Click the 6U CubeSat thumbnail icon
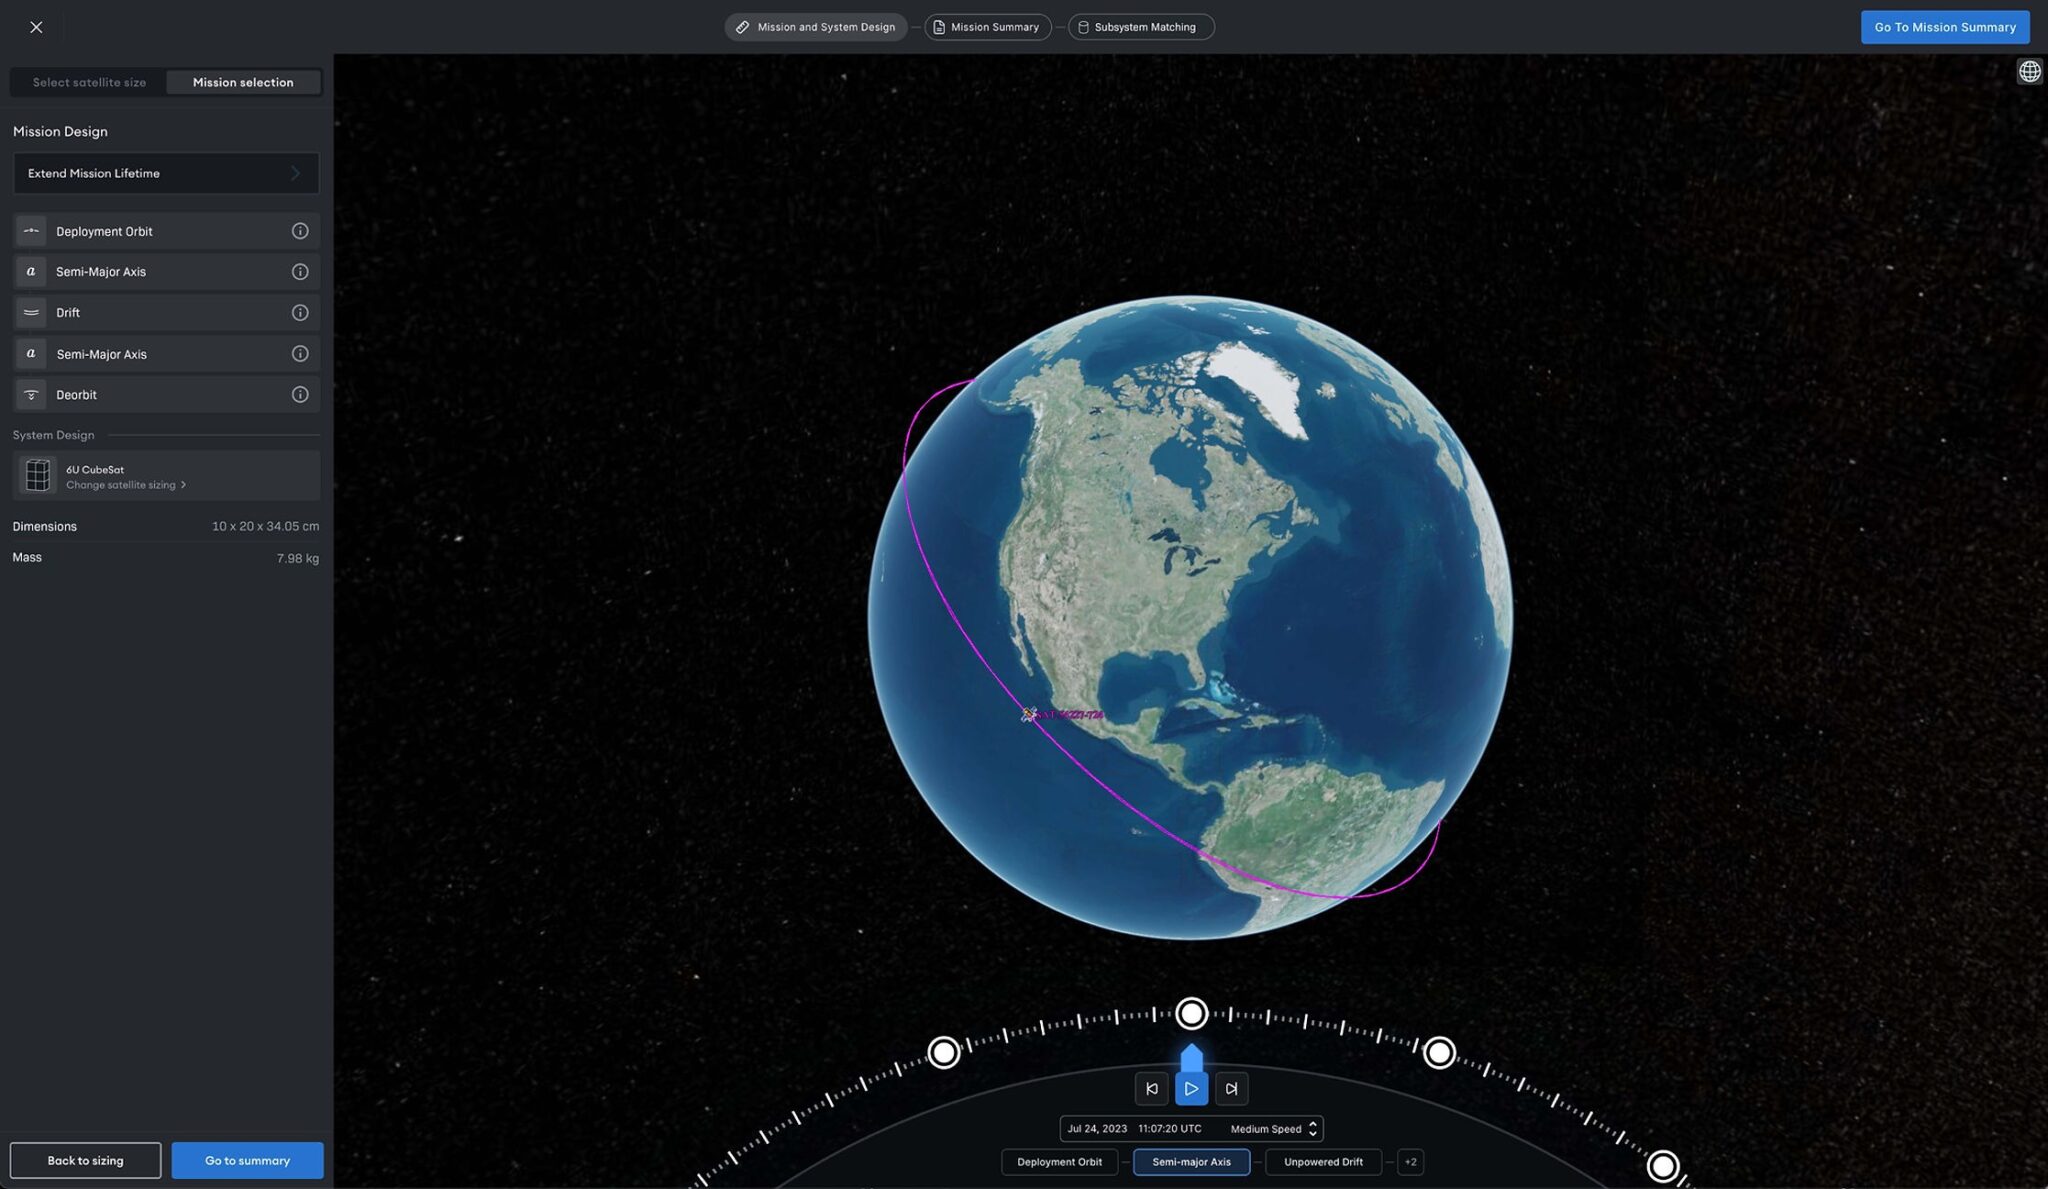2048x1189 pixels. coord(37,476)
